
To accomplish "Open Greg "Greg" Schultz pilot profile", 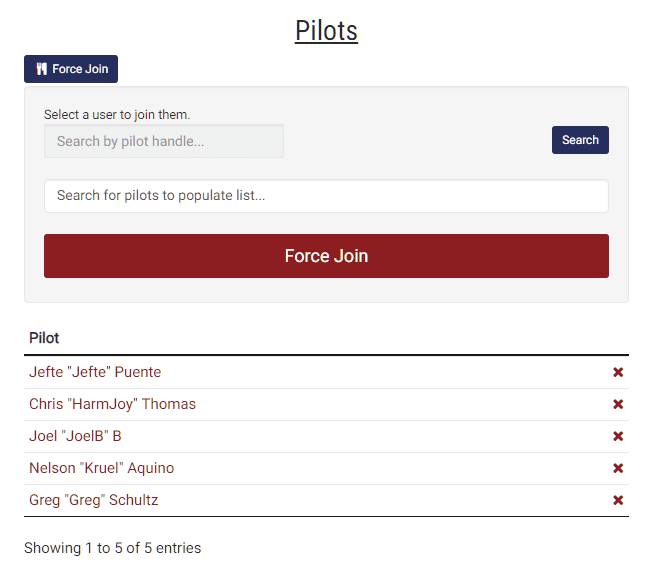I will click(93, 500).
